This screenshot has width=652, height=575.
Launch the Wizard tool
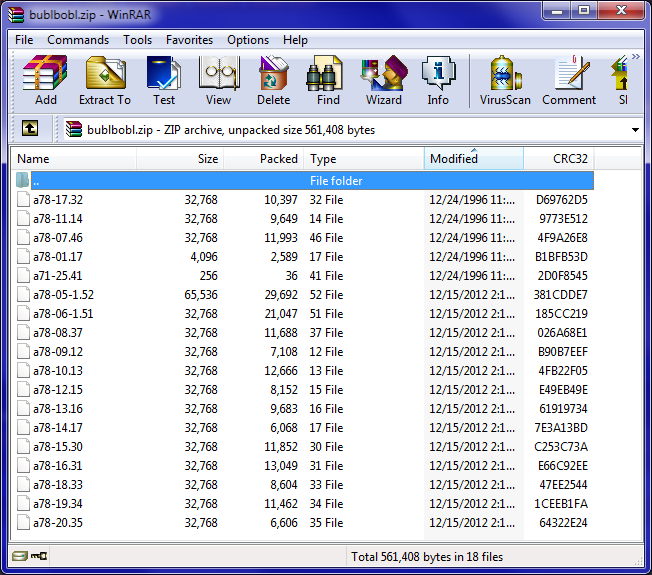pos(383,80)
